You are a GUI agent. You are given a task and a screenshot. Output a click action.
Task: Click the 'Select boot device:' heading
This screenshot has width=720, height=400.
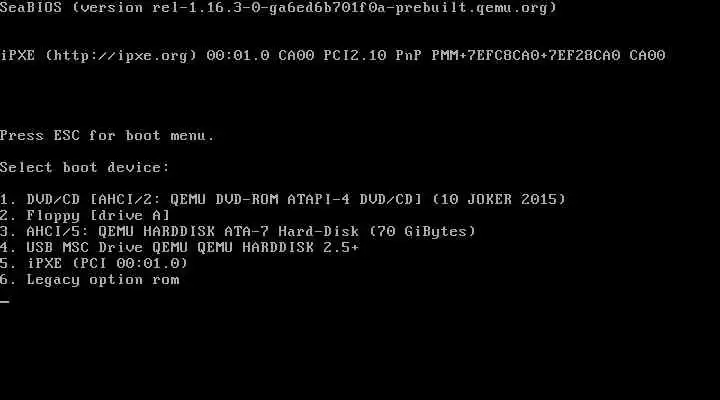point(84,167)
